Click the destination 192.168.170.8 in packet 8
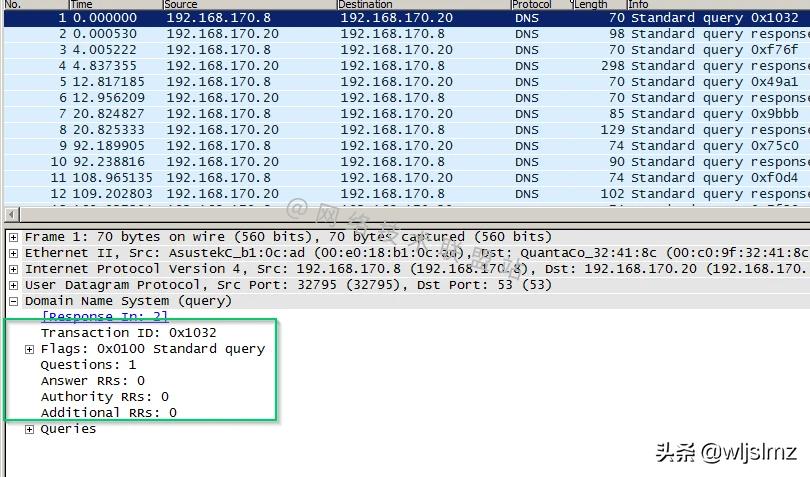Viewport: 810px width, 477px height. click(393, 130)
